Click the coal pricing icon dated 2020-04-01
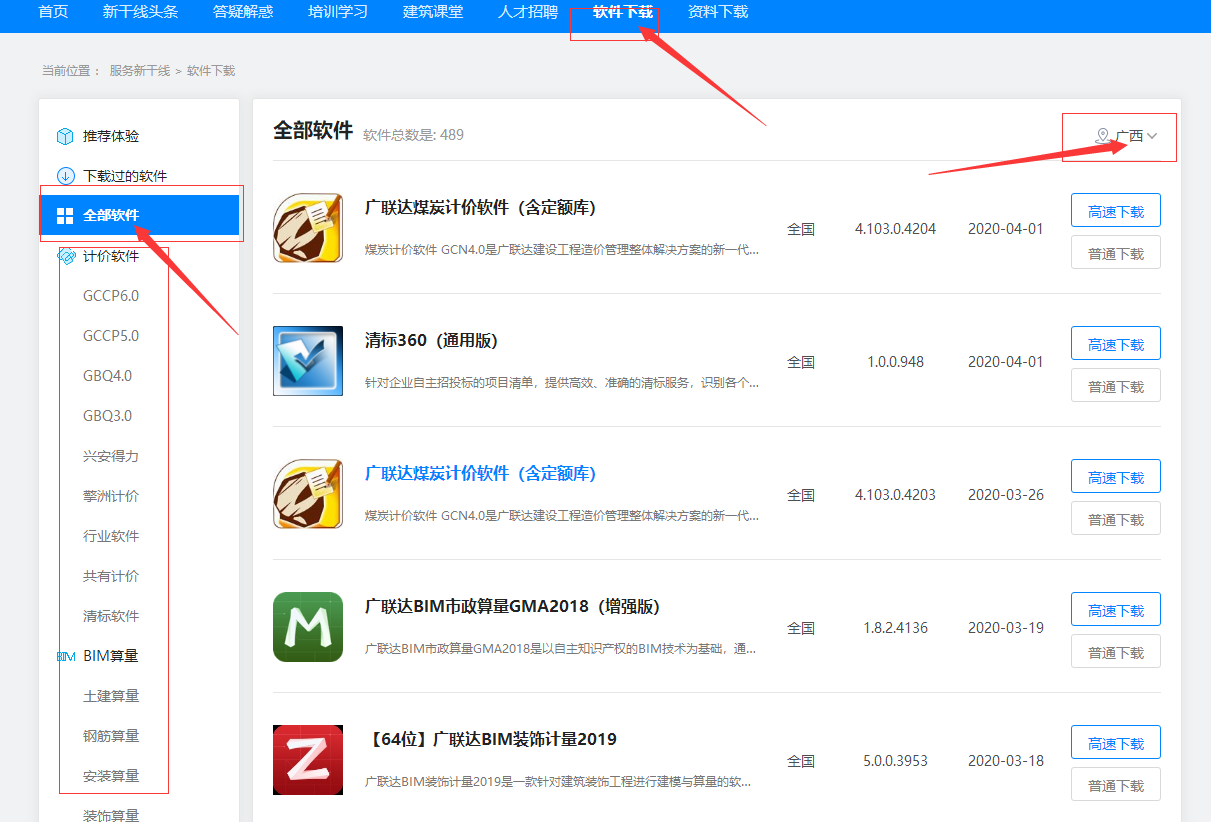Viewport: 1211px width, 822px height. 308,228
